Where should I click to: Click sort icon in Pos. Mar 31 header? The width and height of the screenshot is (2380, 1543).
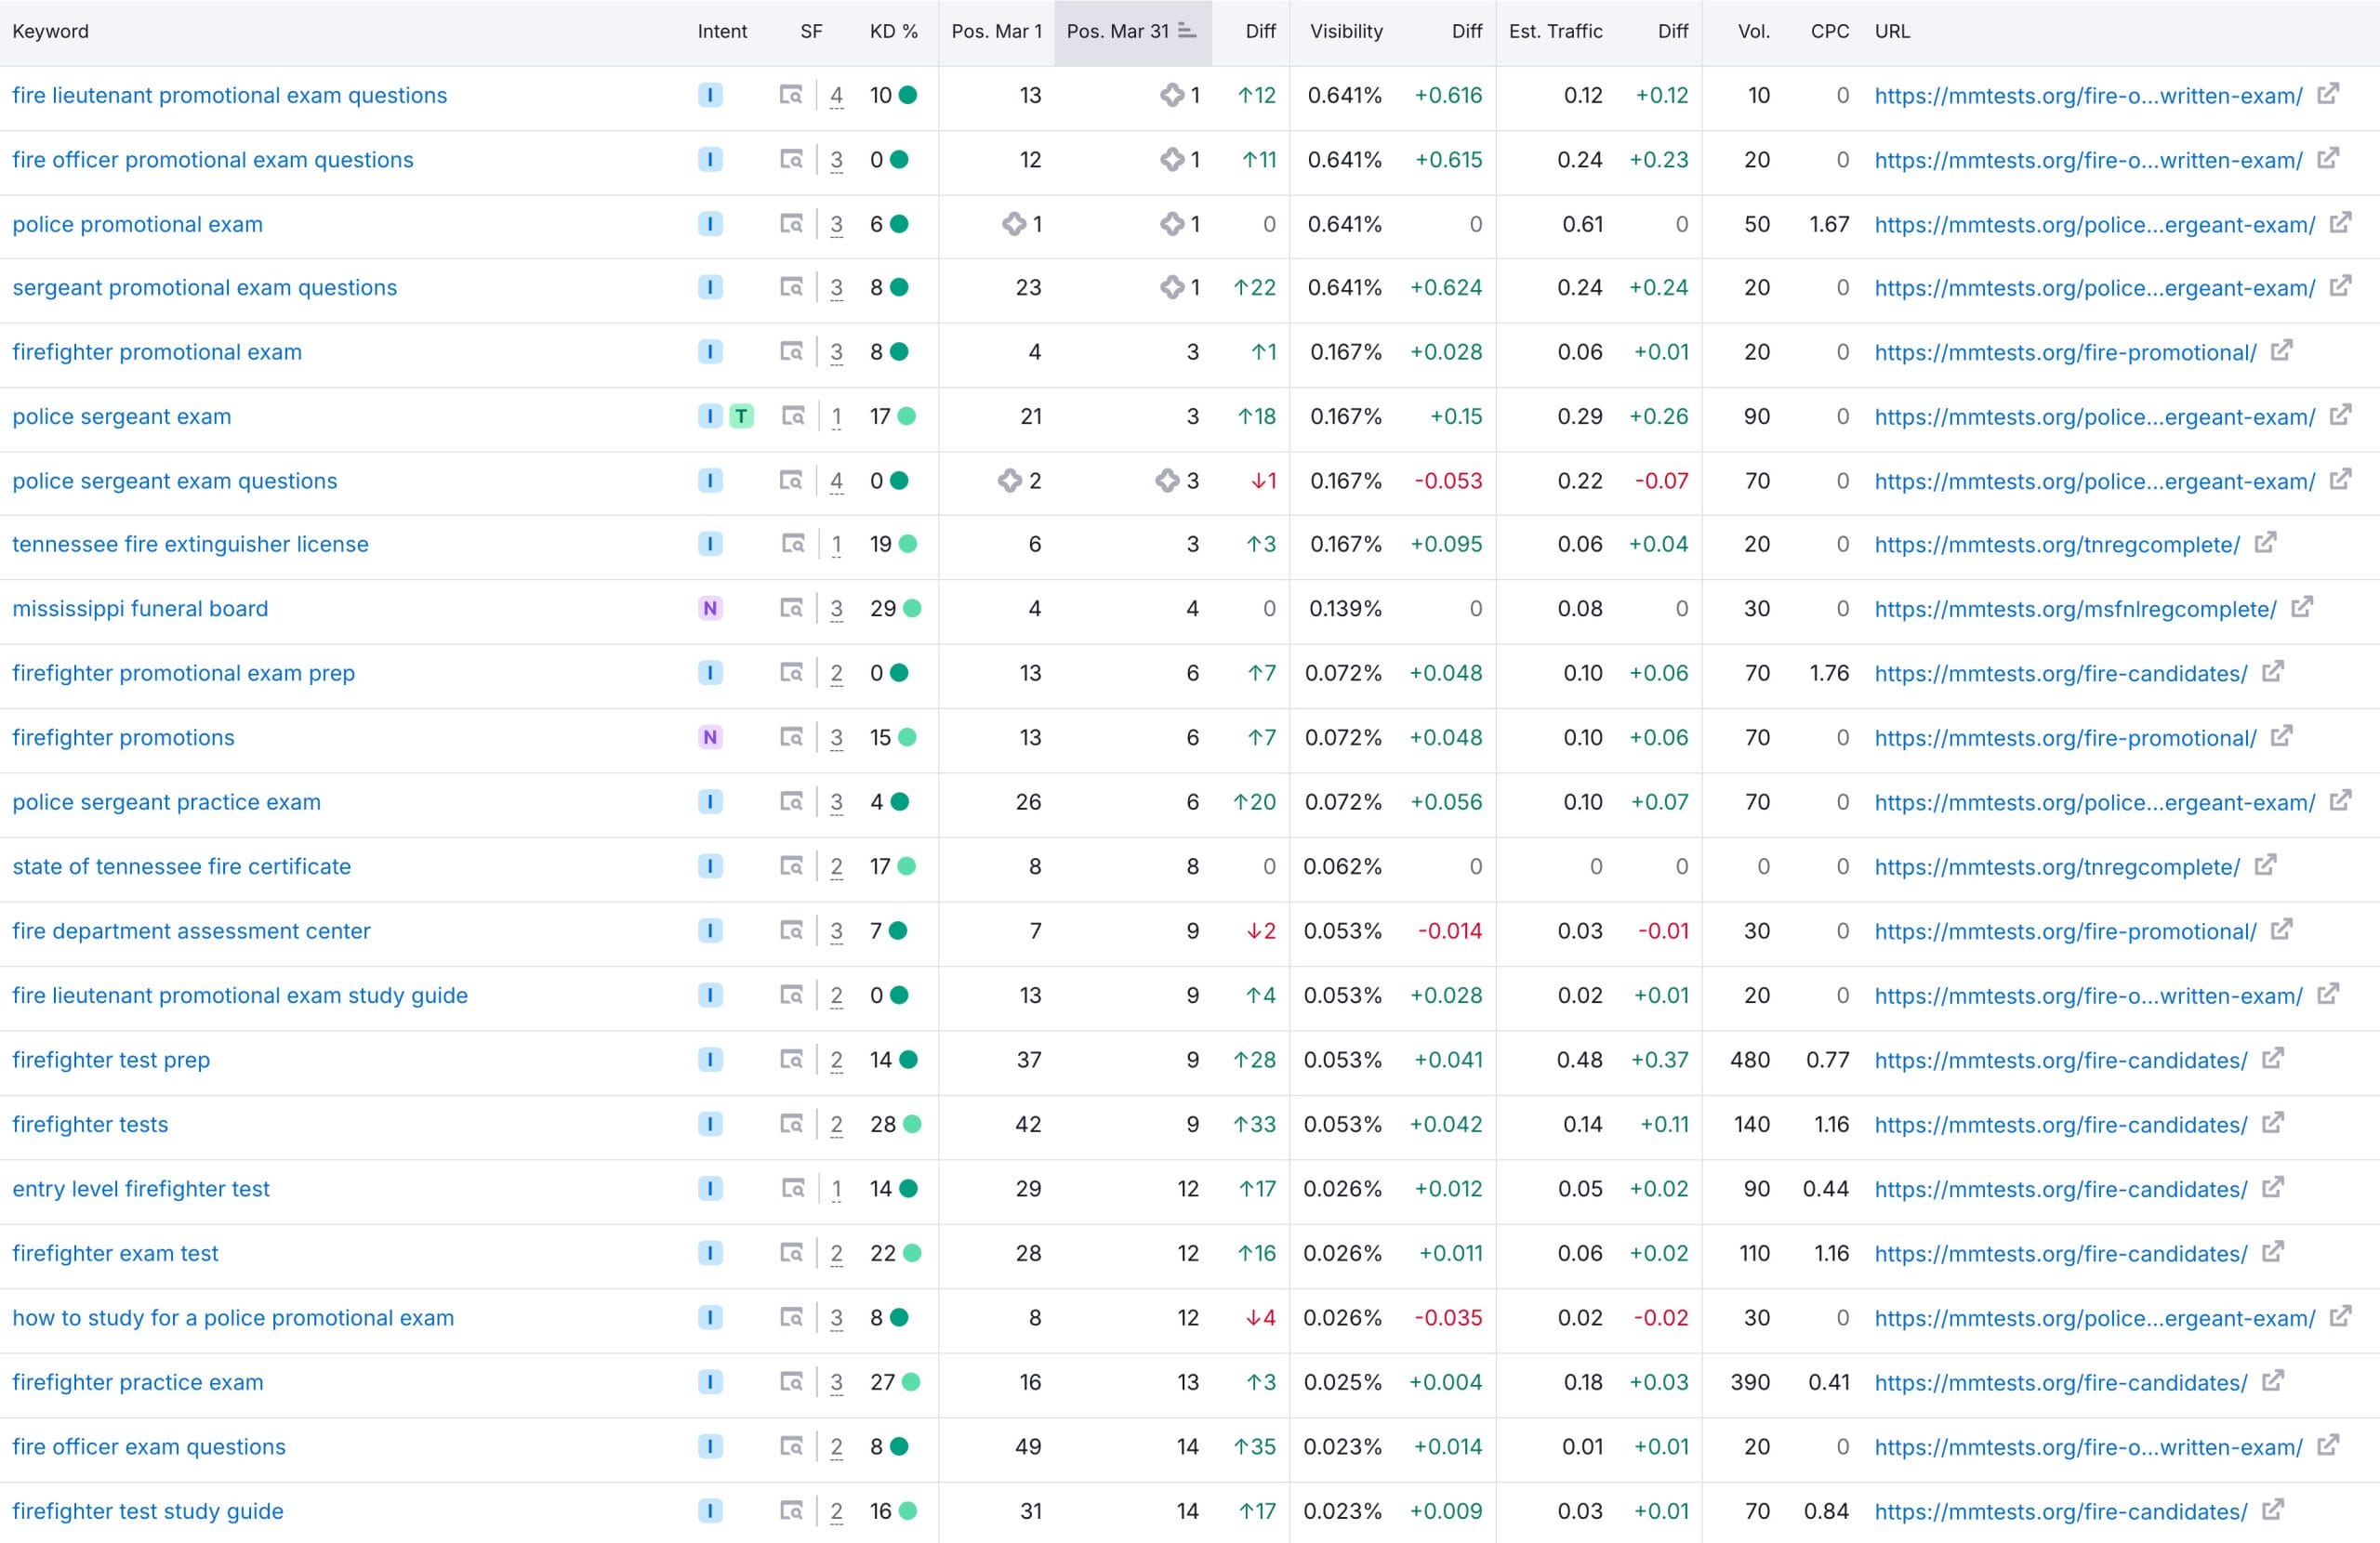(1187, 31)
